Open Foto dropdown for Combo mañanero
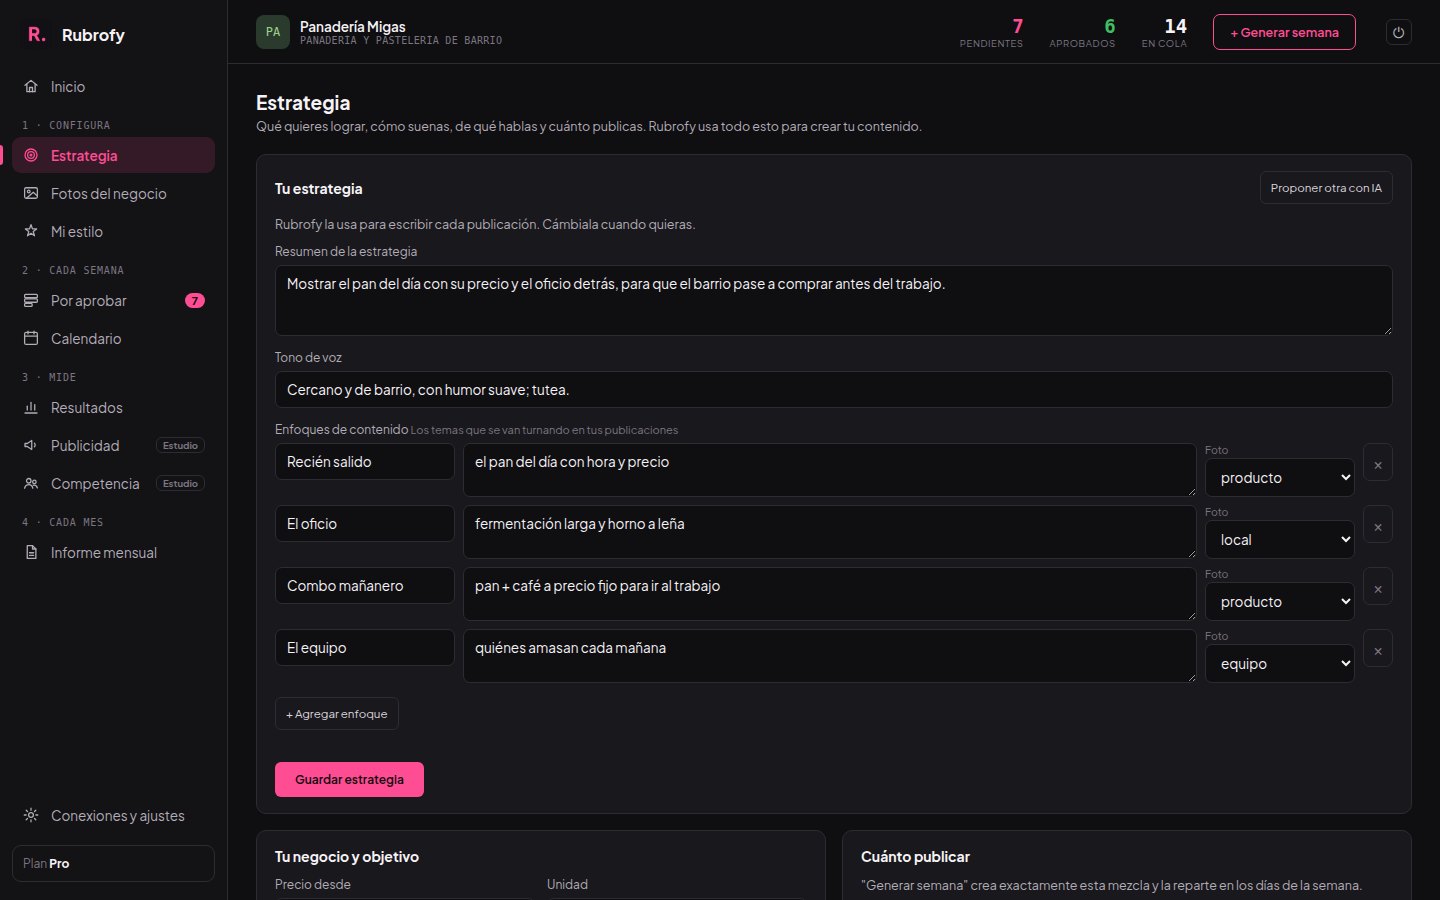 click(1280, 602)
